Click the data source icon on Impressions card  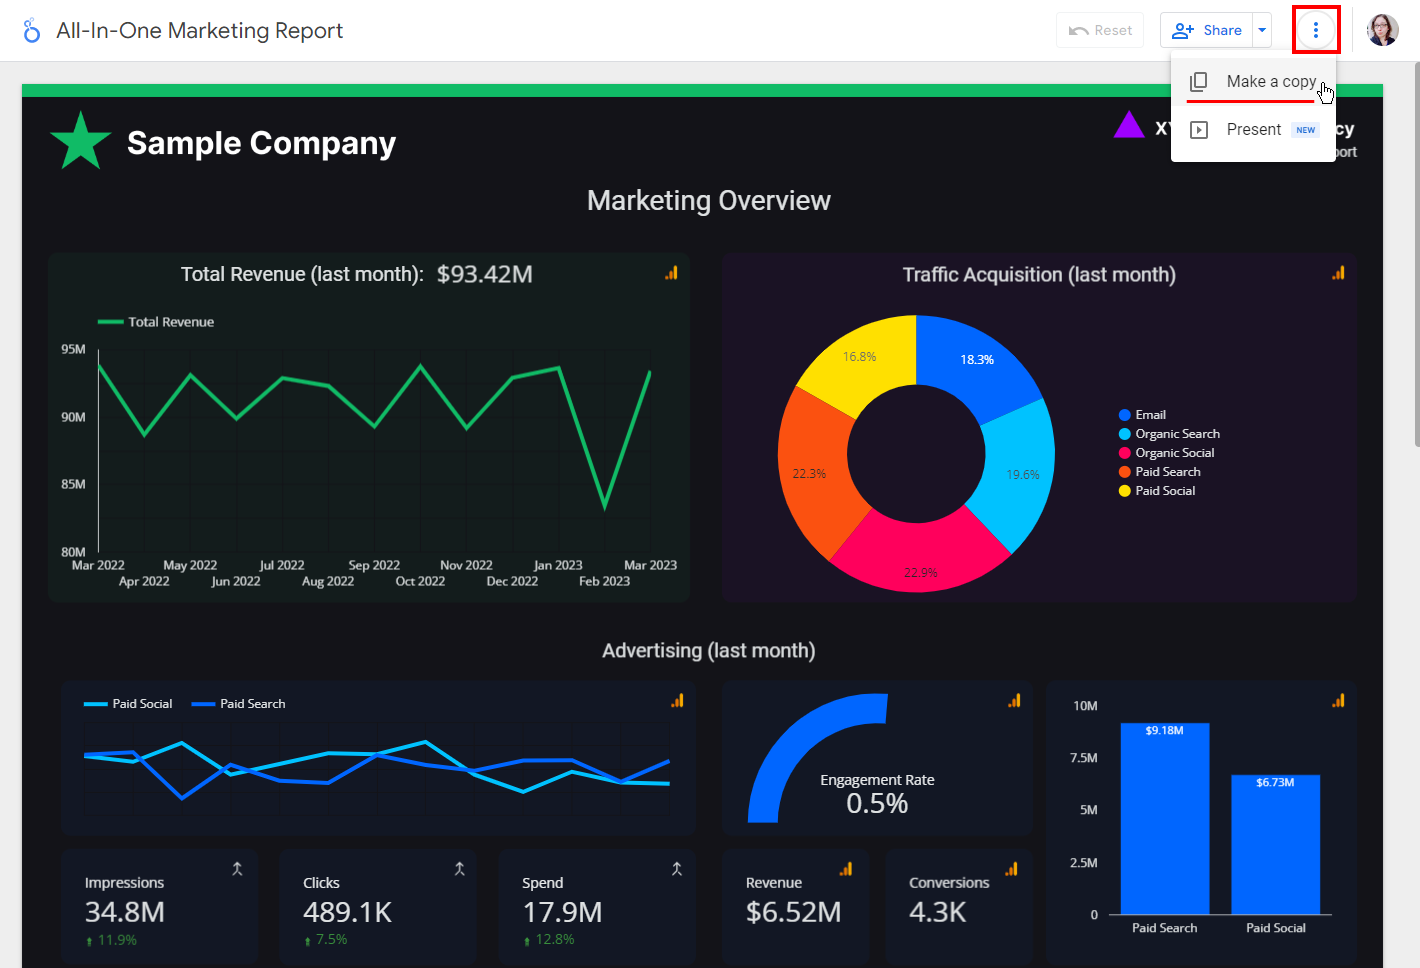237,869
